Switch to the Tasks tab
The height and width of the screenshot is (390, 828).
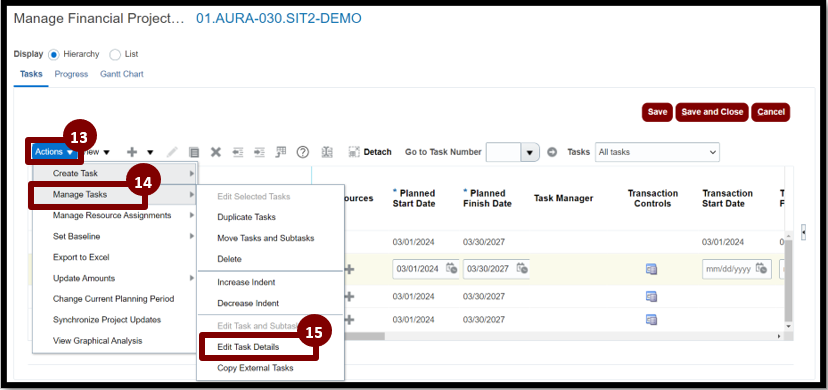(x=31, y=74)
